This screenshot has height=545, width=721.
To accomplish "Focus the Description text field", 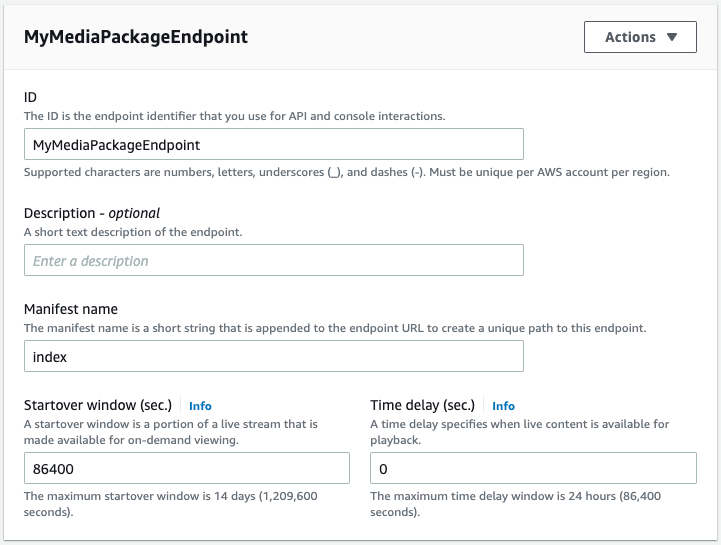I will (x=274, y=260).
